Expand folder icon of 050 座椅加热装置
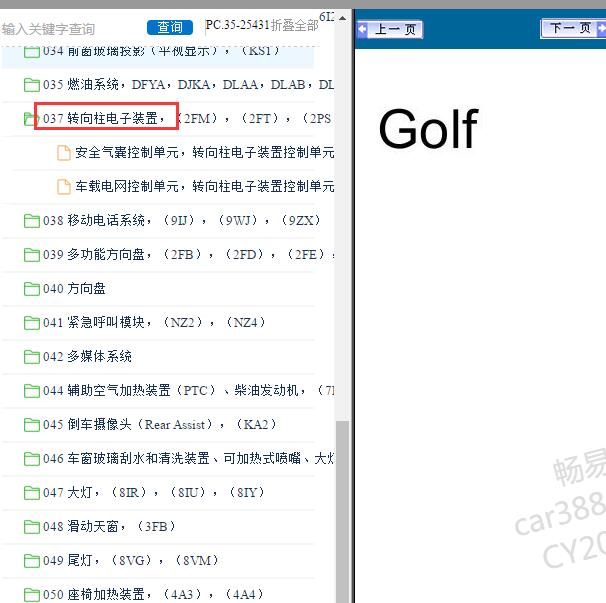The image size is (606, 603). click(32, 594)
